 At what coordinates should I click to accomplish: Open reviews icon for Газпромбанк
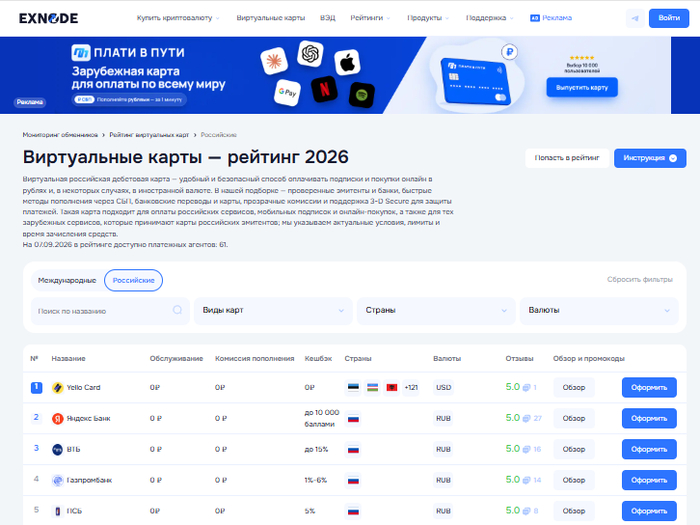[x=526, y=480]
